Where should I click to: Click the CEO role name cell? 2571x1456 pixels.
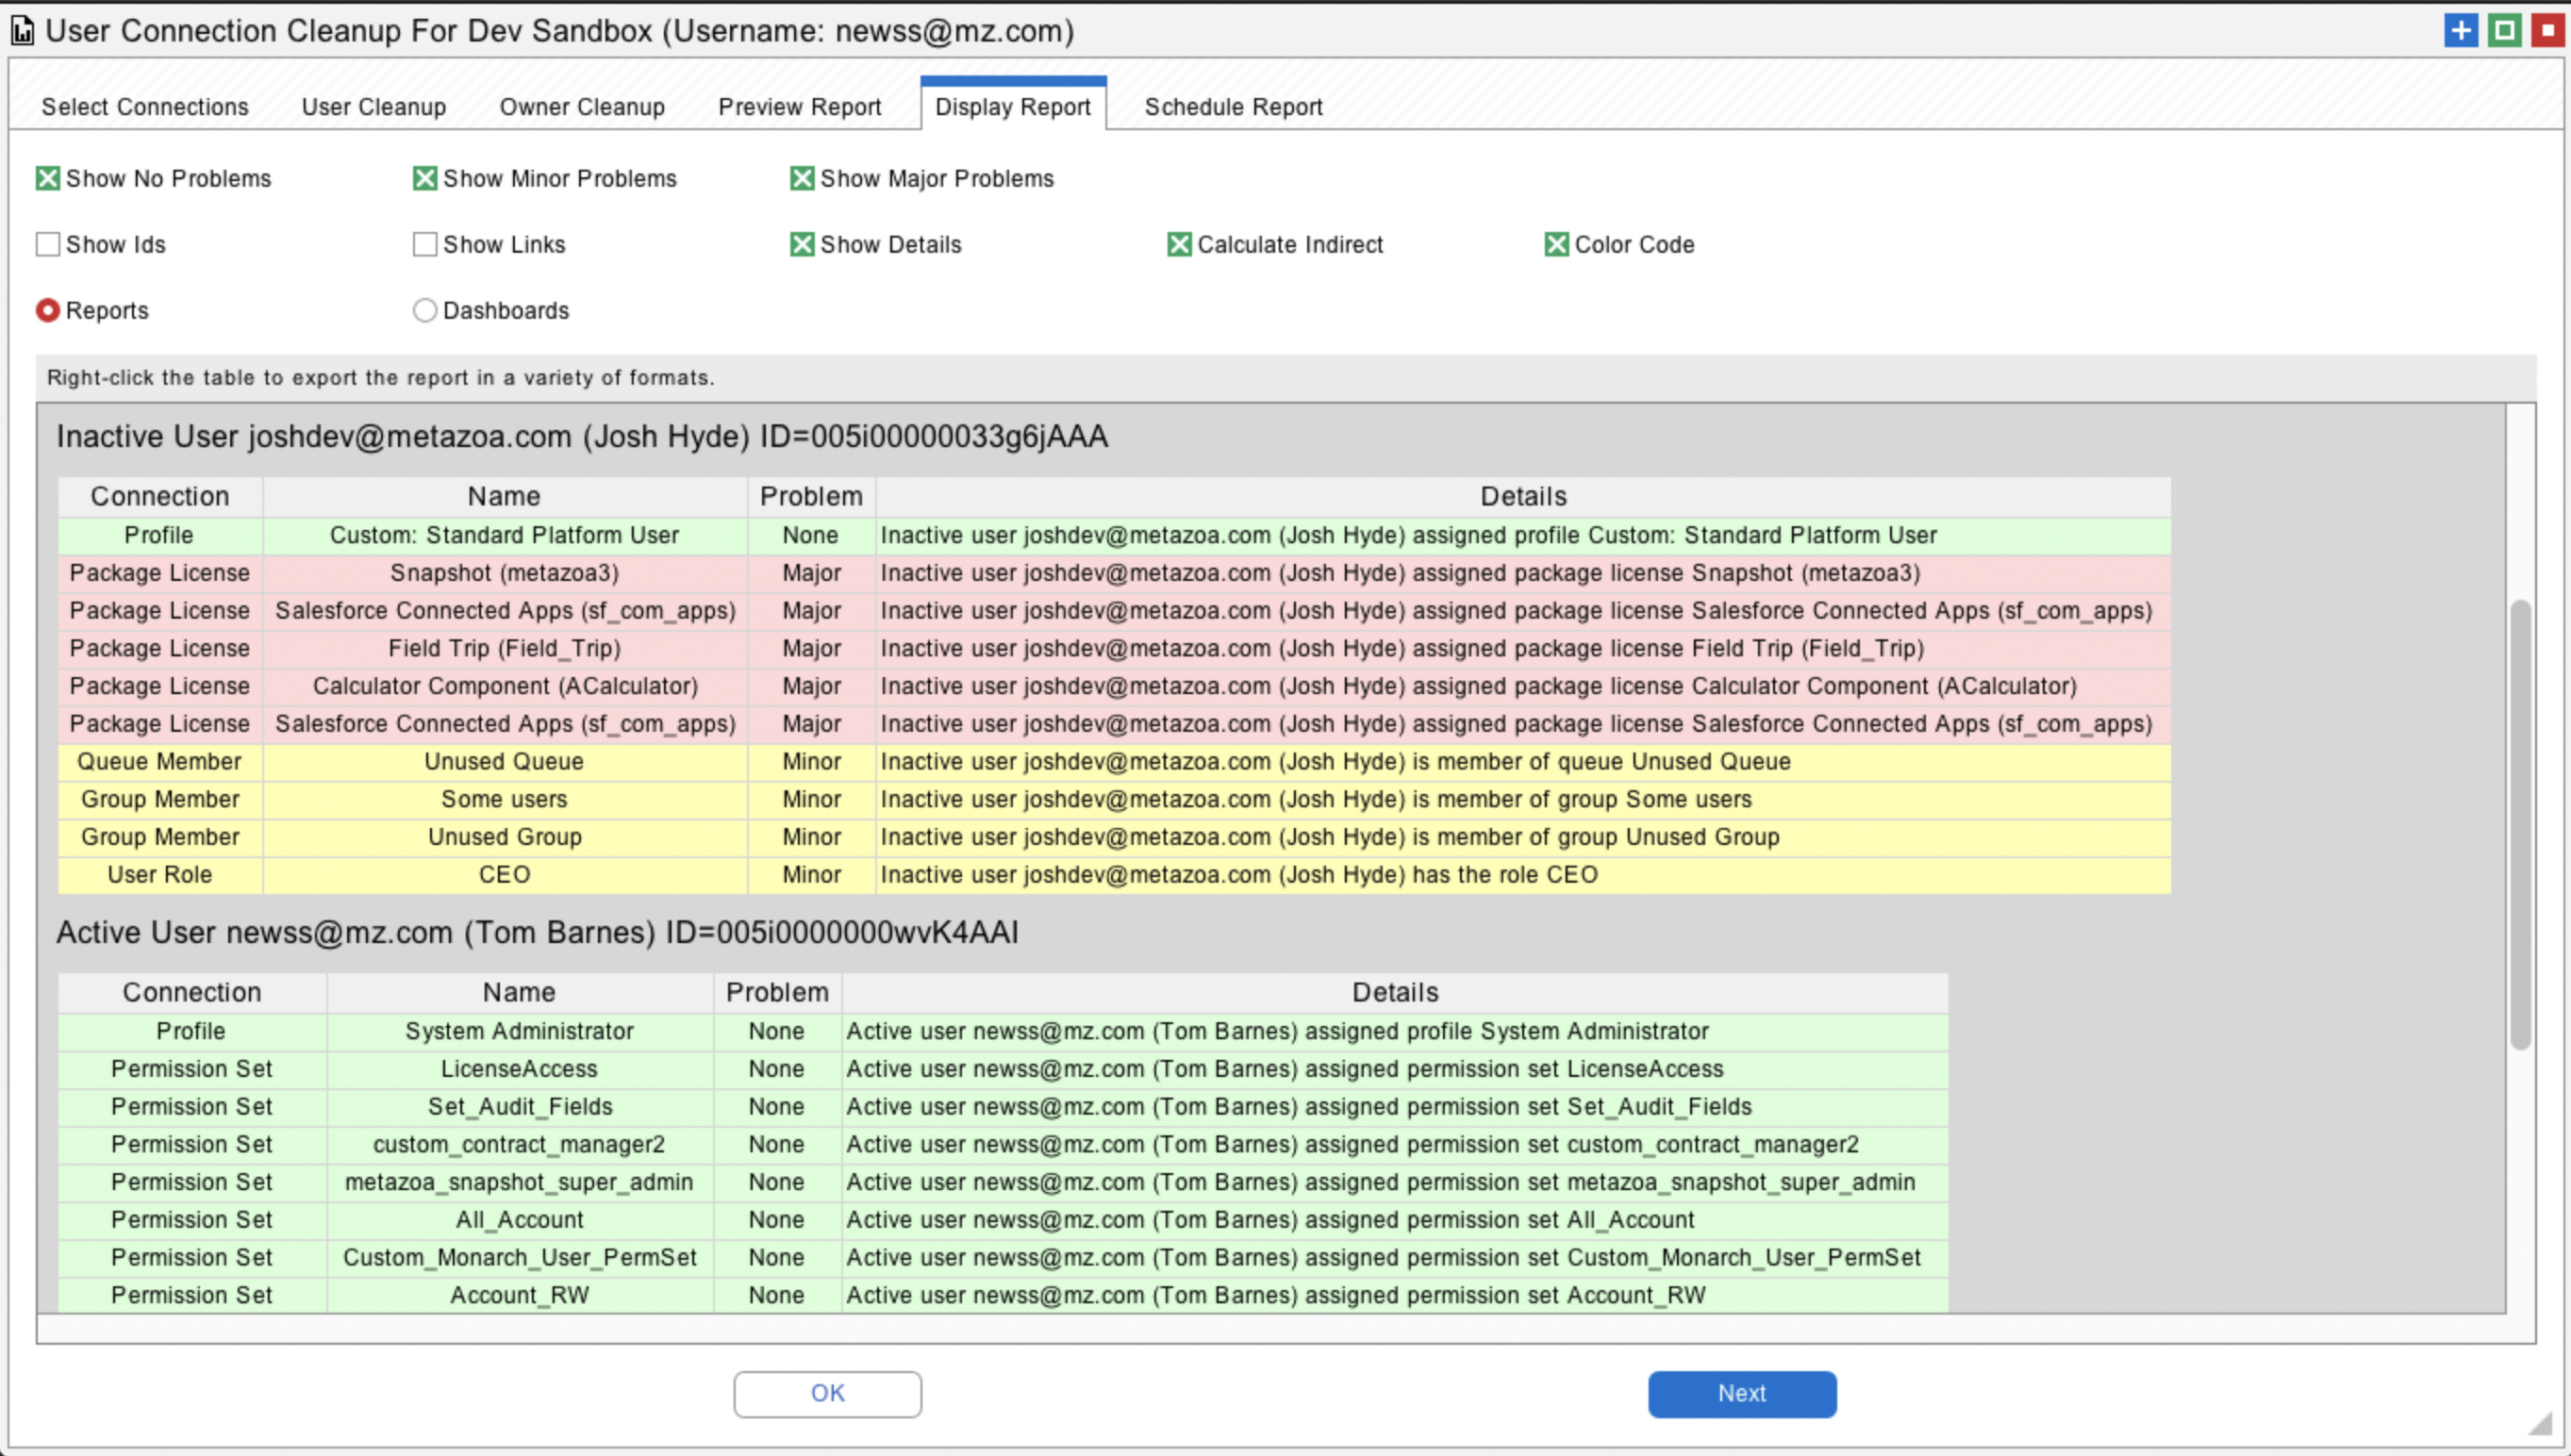point(504,875)
